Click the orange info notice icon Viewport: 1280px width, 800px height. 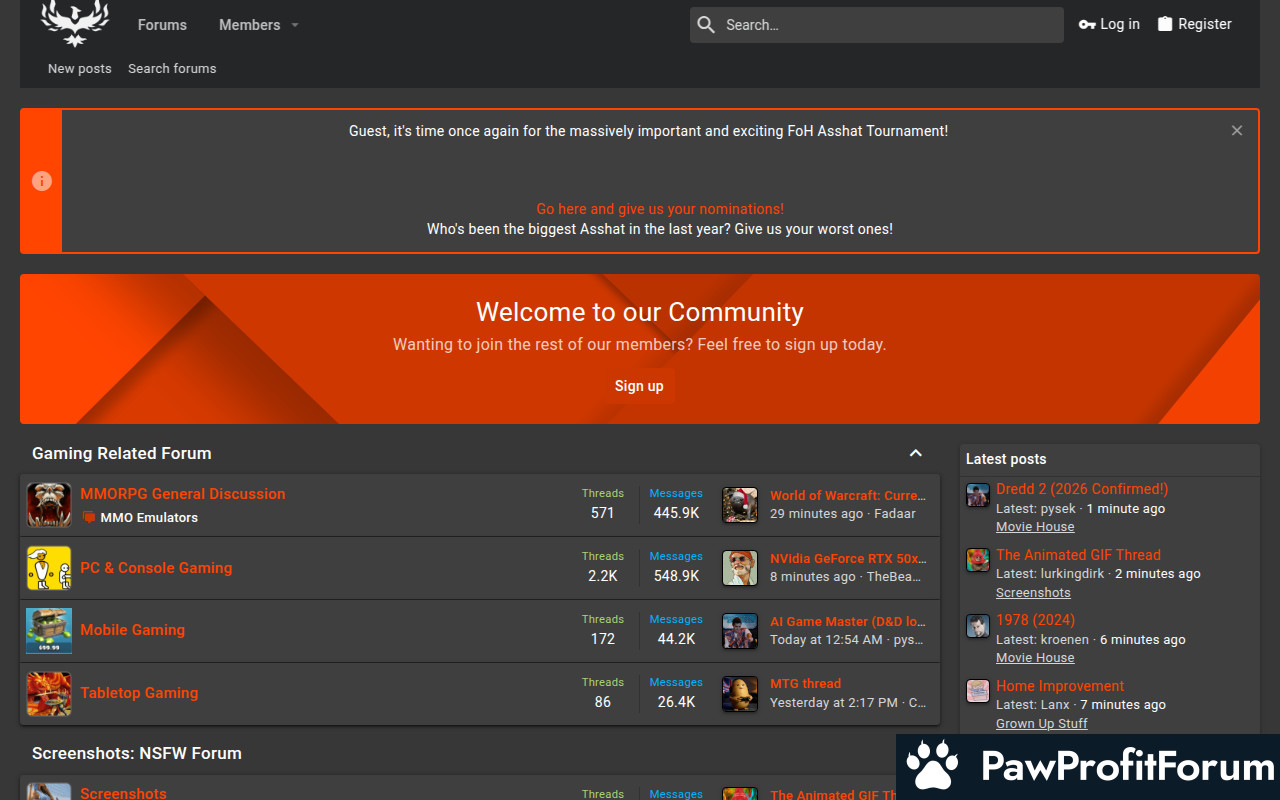coord(42,181)
